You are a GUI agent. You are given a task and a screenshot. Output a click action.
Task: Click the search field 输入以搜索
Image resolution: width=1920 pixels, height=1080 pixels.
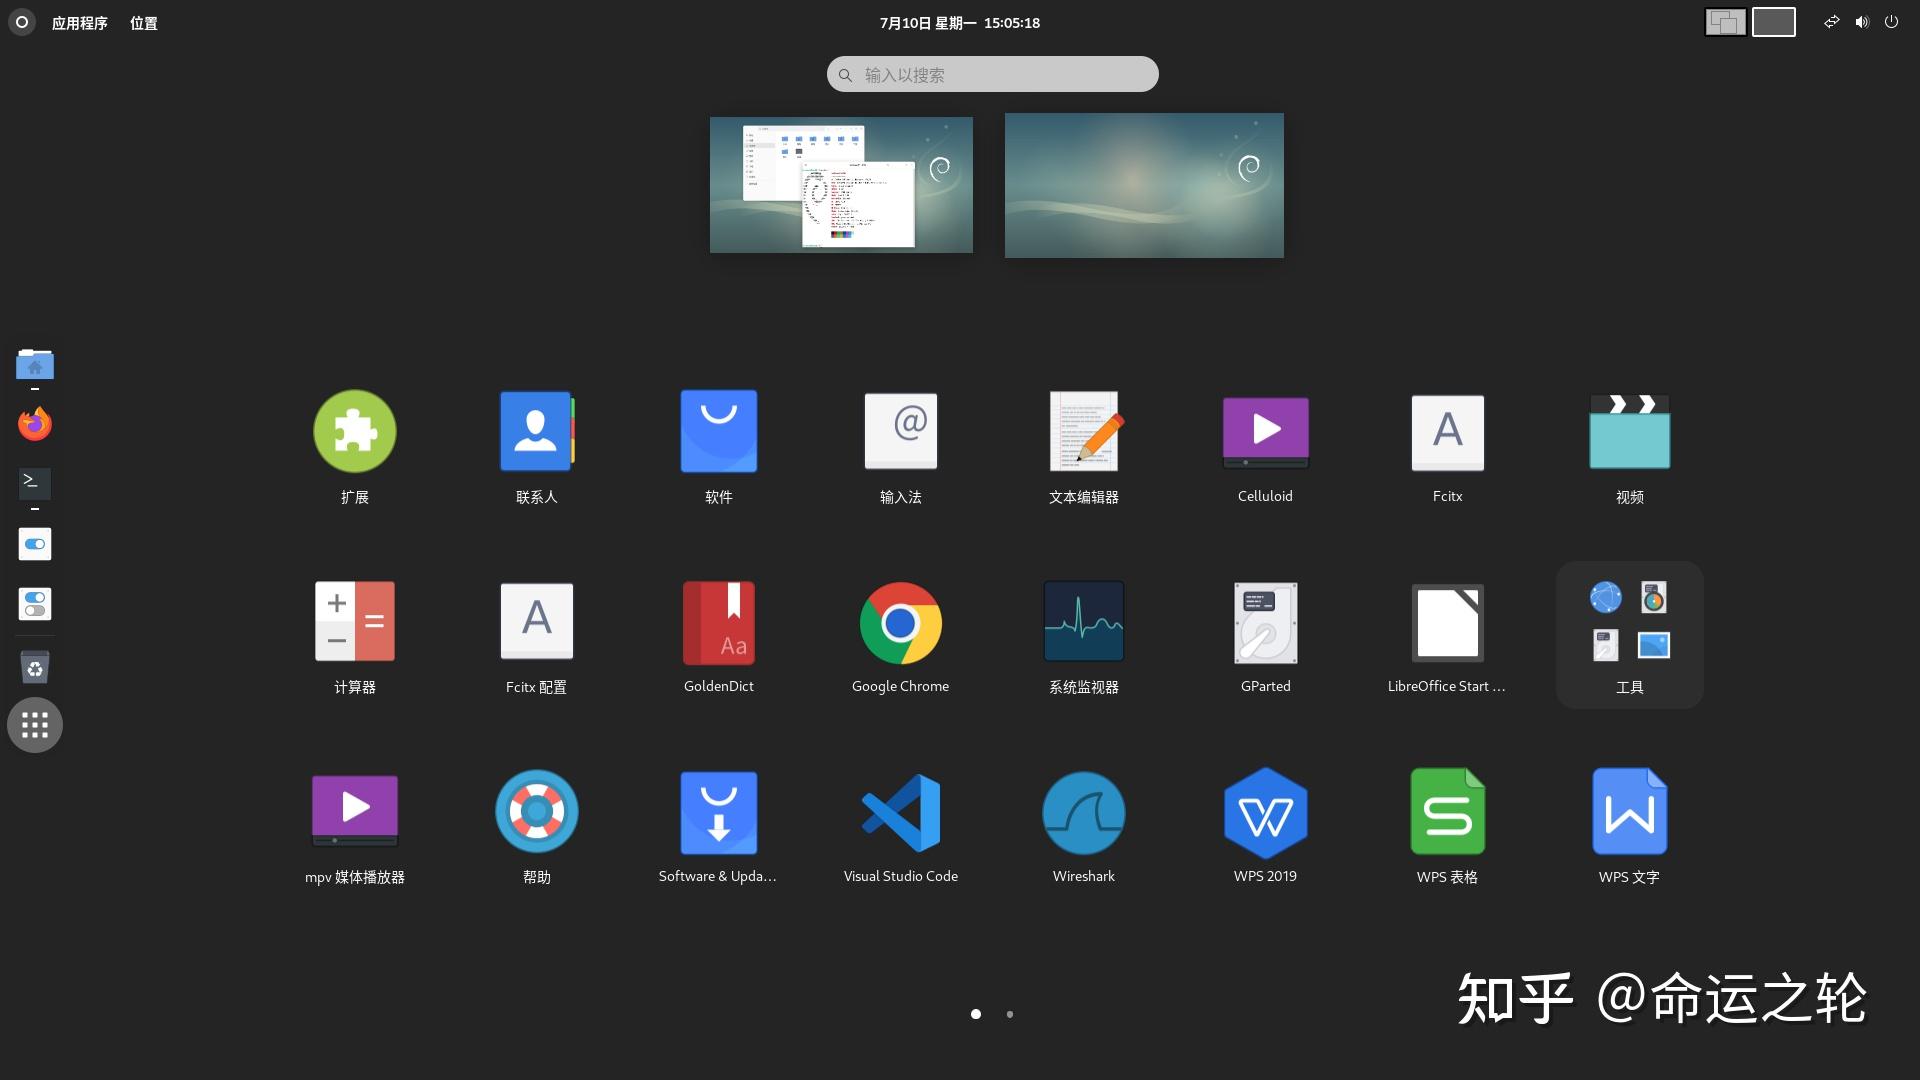(992, 74)
